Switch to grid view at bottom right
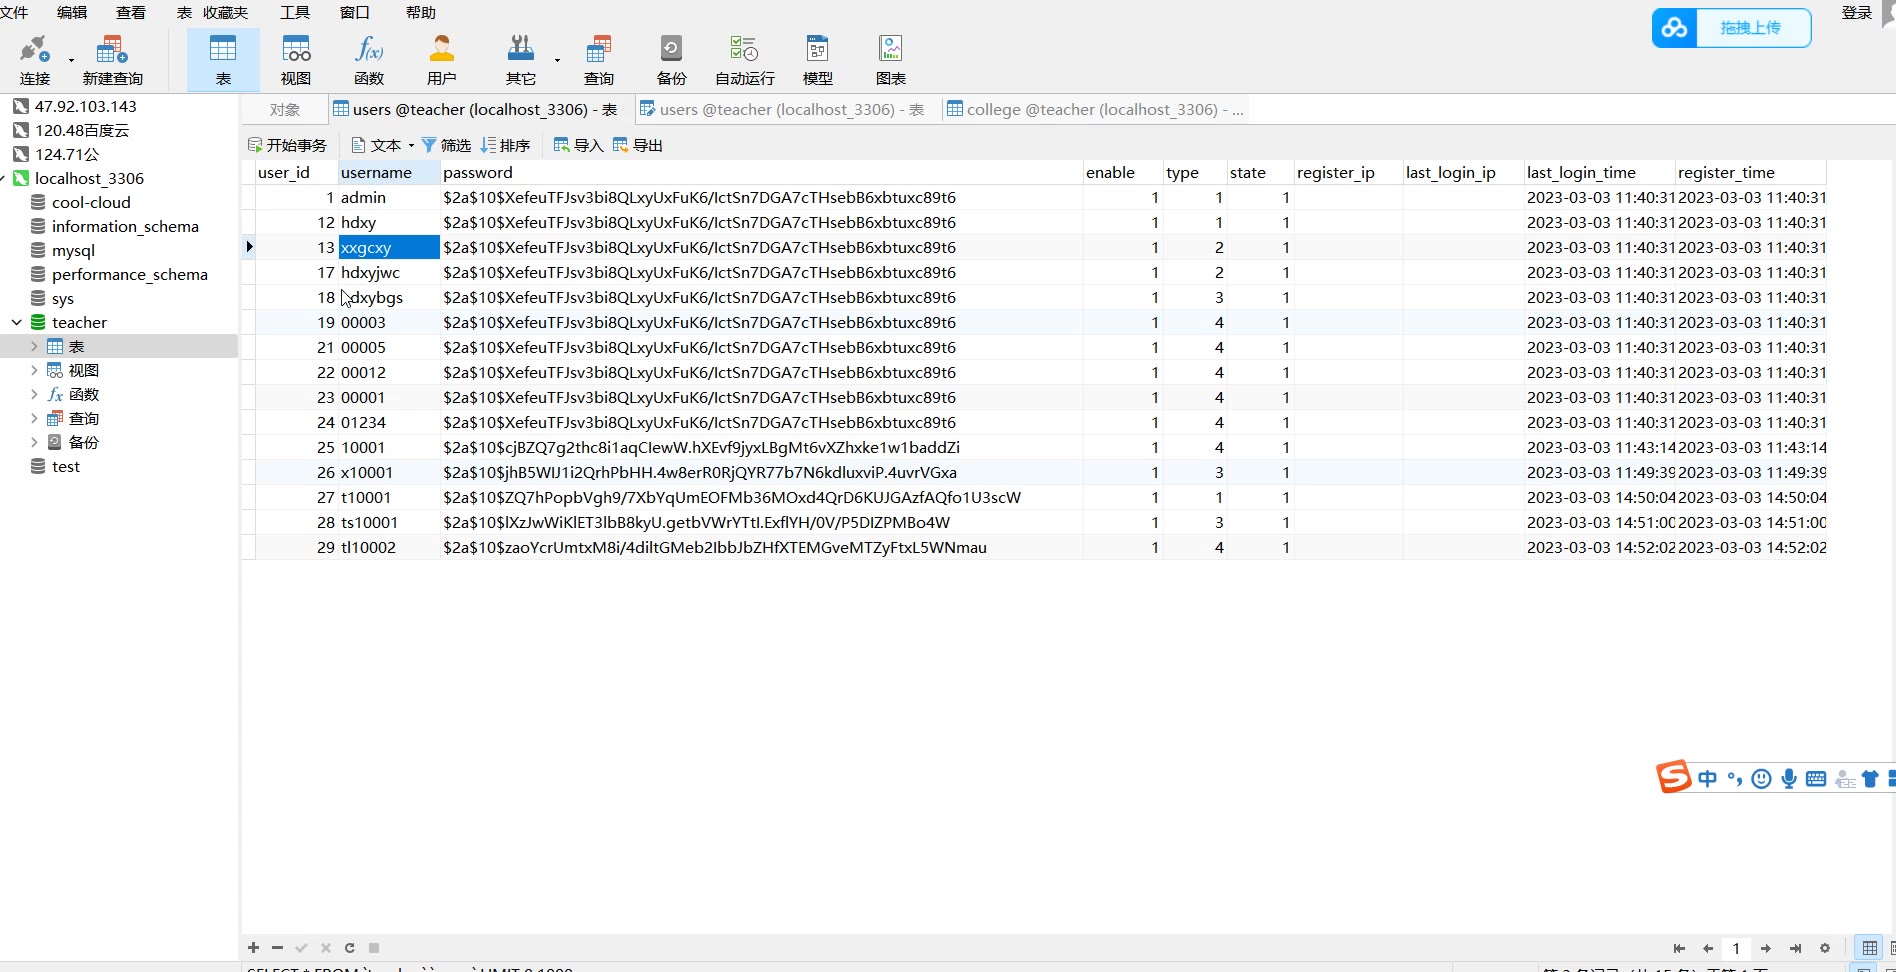 click(1869, 948)
